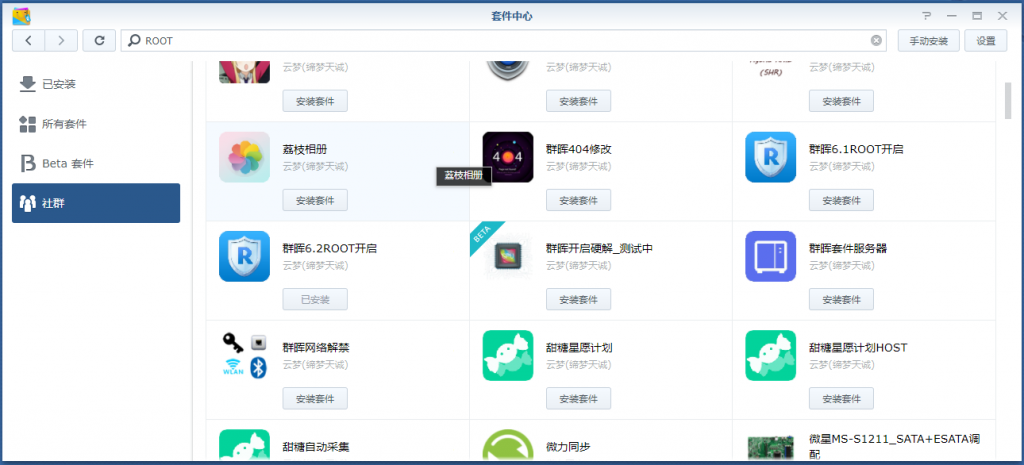Install the 群晖开启硬解_测试中 package

578,299
